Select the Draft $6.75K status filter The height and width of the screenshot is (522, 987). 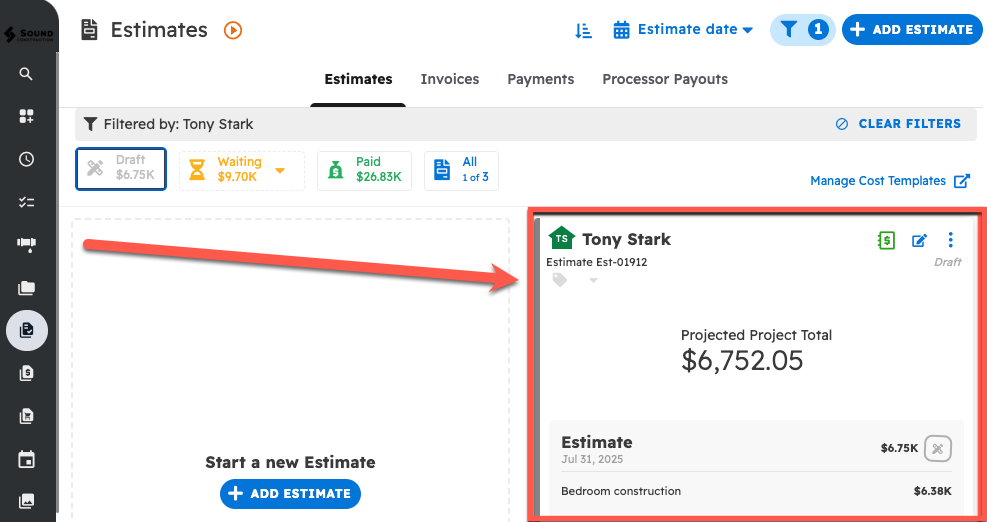click(x=121, y=168)
